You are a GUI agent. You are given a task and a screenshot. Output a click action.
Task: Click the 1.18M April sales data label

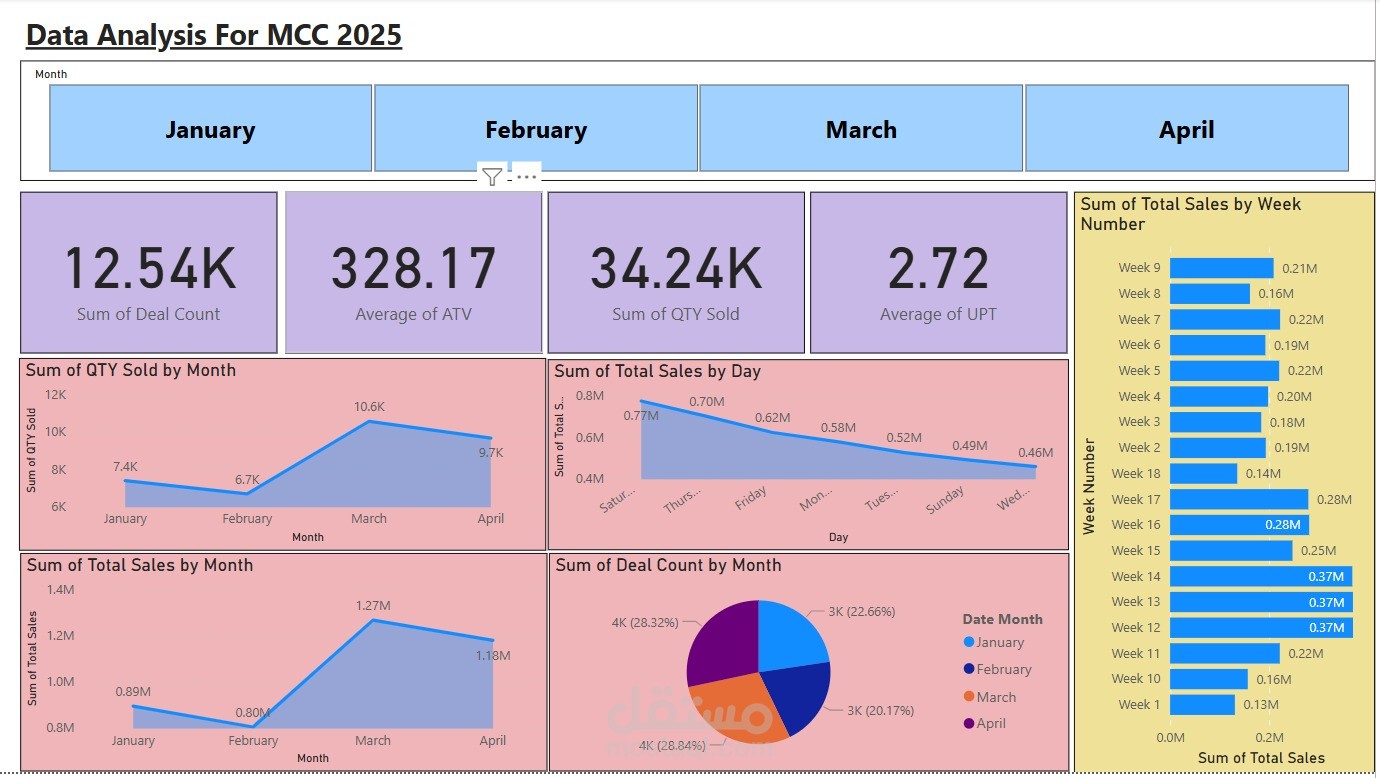[493, 655]
